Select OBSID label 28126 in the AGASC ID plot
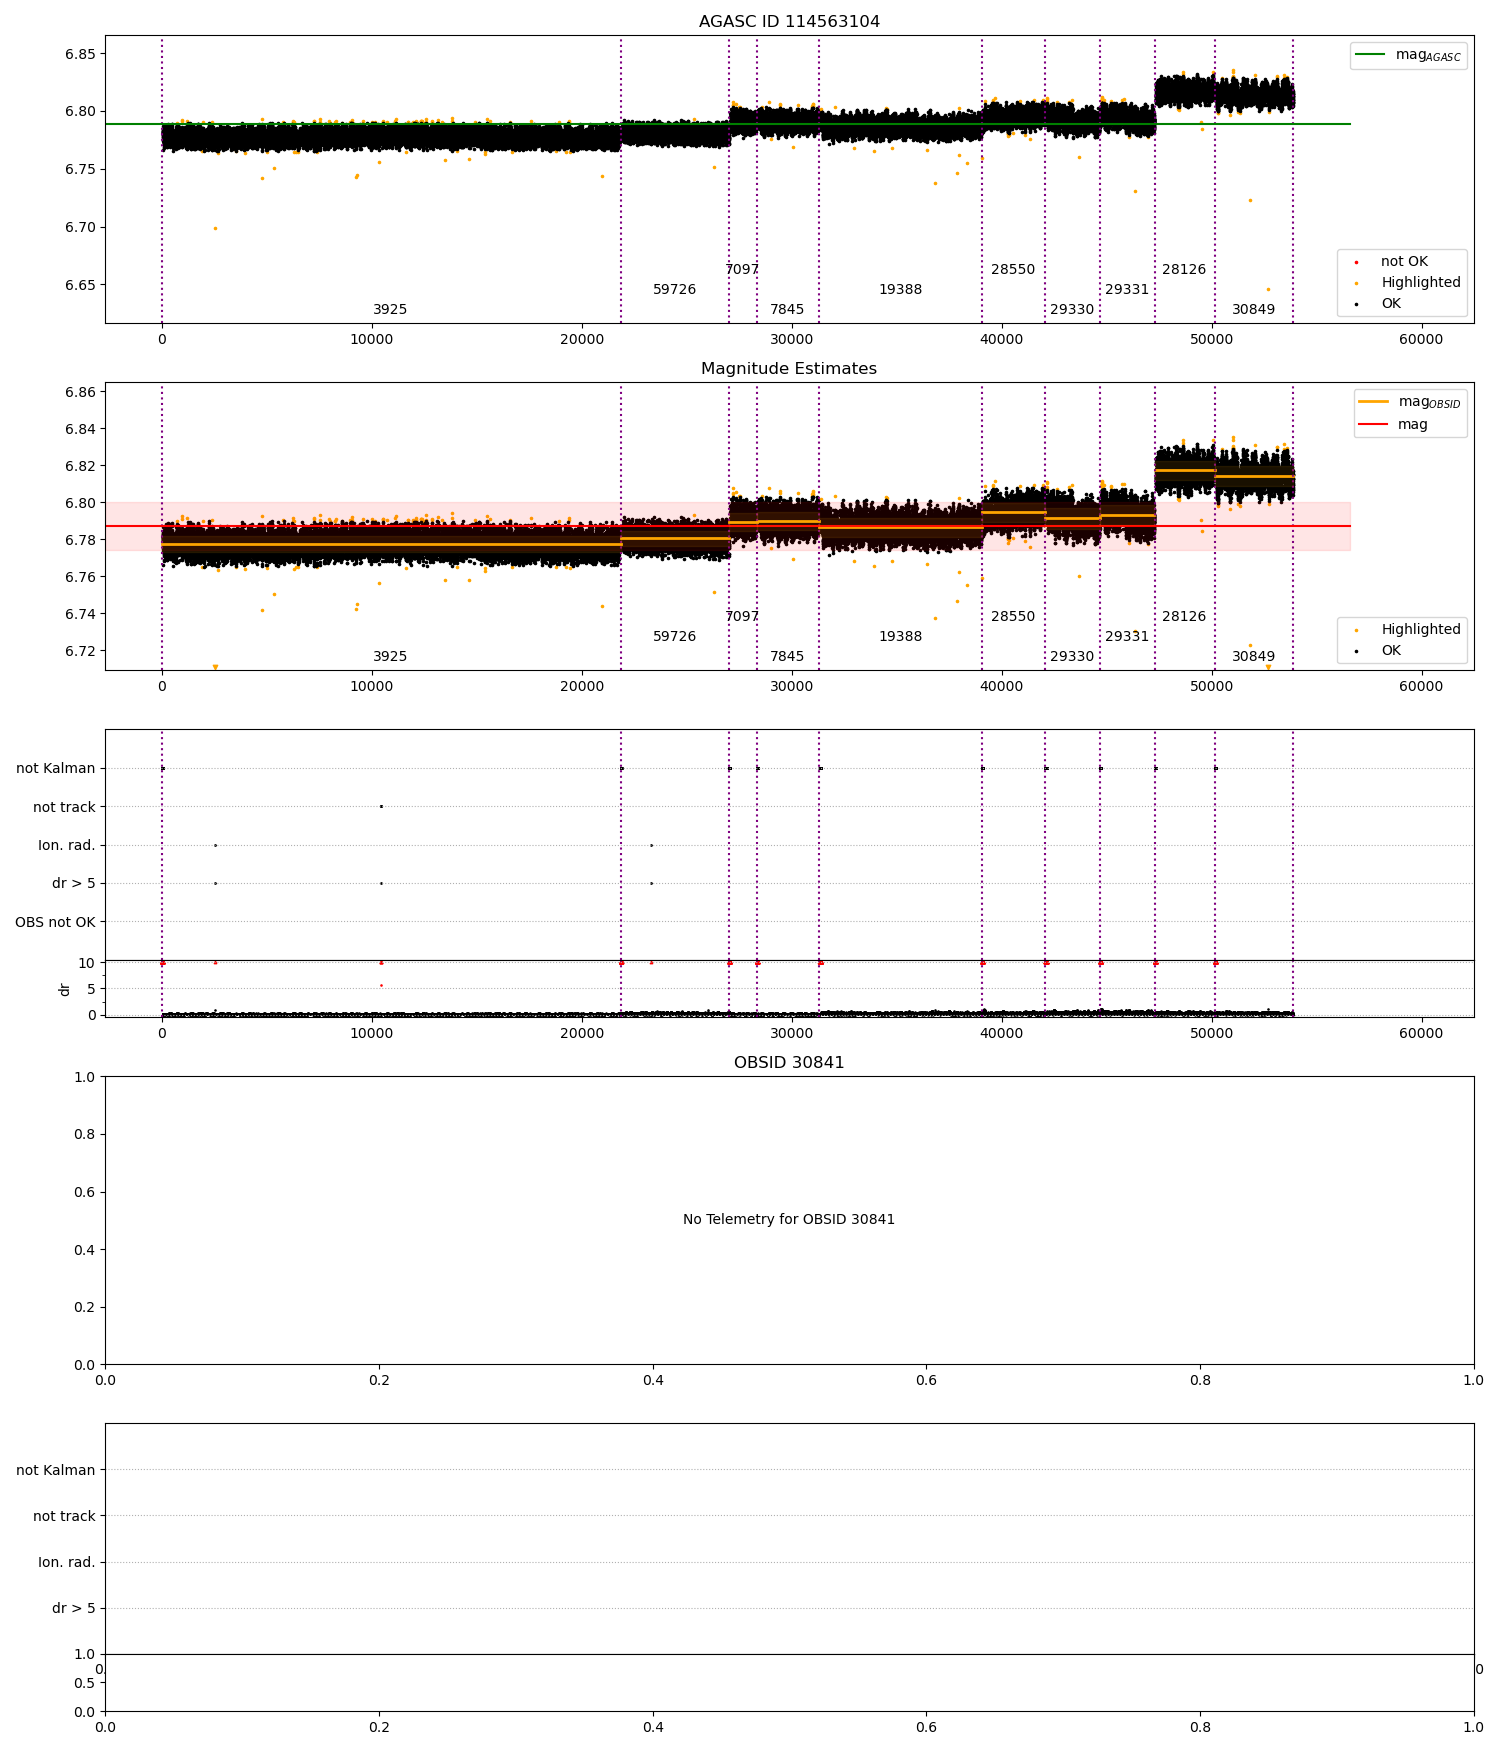Viewport: 1500px width, 1750px height. [x=1184, y=270]
